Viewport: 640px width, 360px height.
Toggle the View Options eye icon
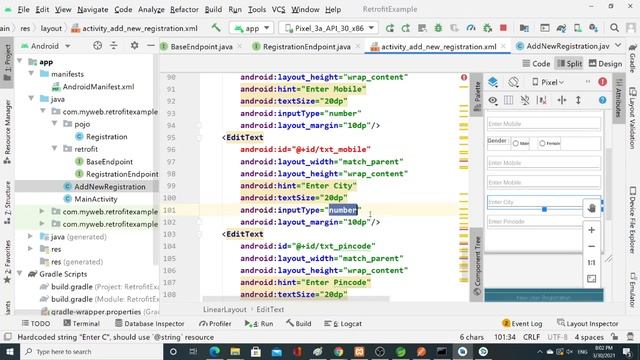(x=493, y=100)
